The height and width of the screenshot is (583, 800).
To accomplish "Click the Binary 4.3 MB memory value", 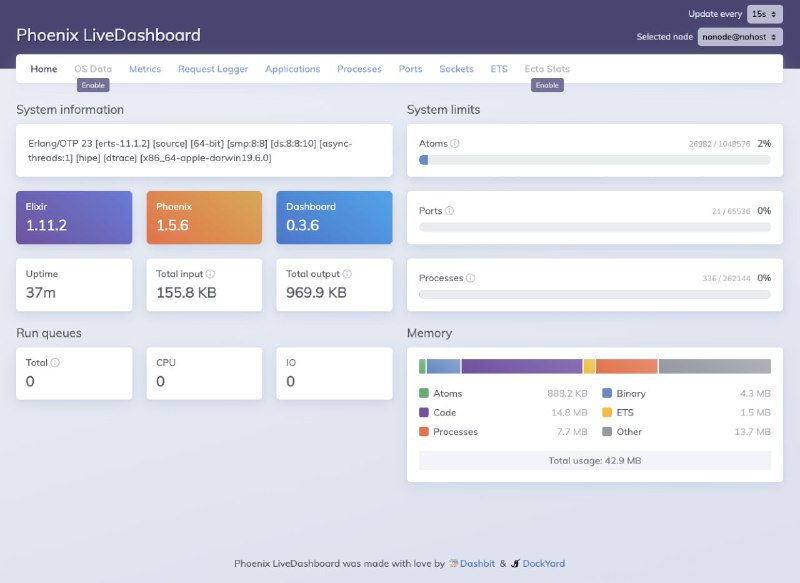I will point(755,393).
